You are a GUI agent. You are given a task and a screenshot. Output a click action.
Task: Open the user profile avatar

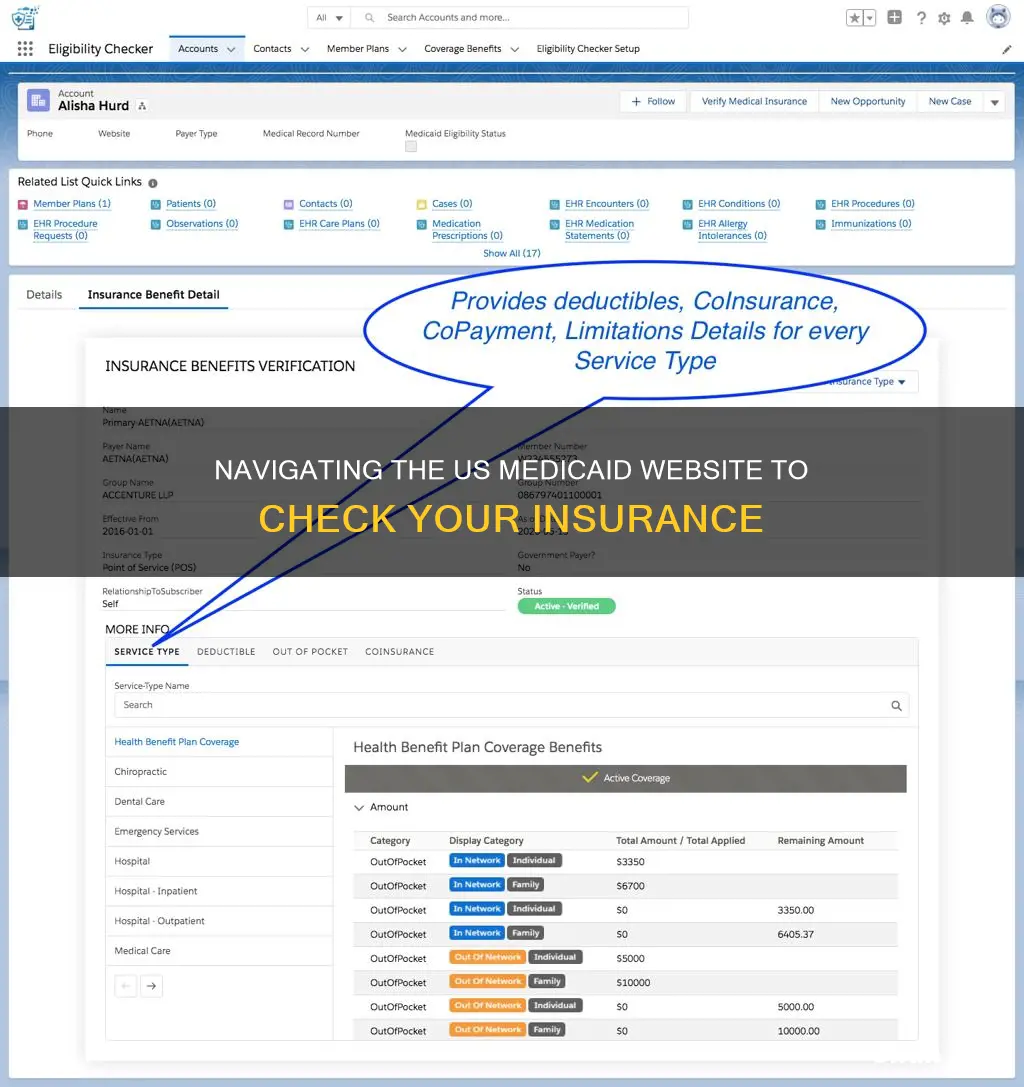(998, 17)
